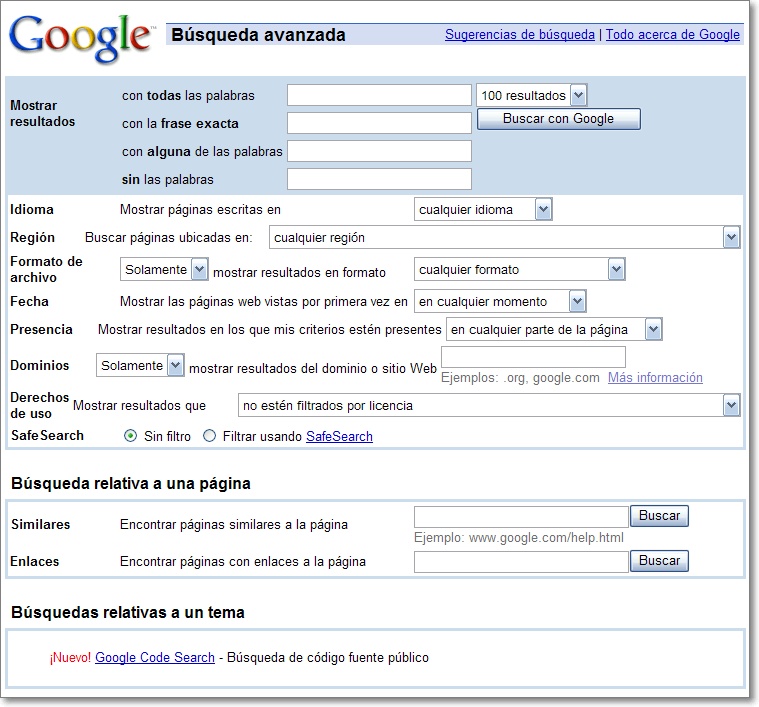The width and height of the screenshot is (759, 707).
Task: Open Solamente dropdown in Dominios row
Action: pos(140,365)
